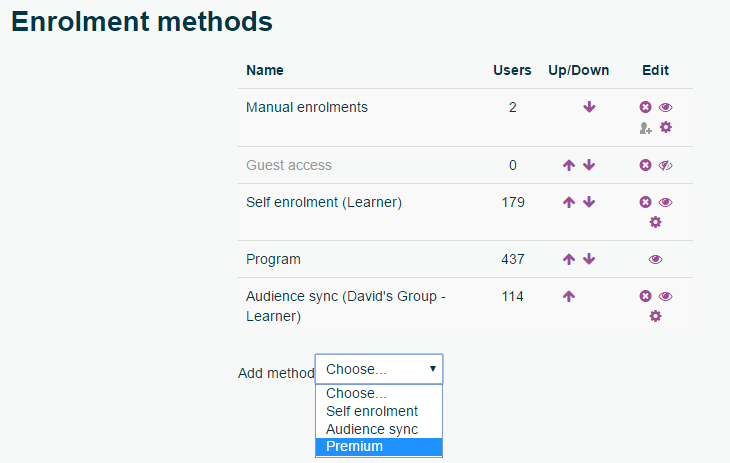The image size is (730, 463).
Task: Move Guest access up
Action: click(x=569, y=166)
